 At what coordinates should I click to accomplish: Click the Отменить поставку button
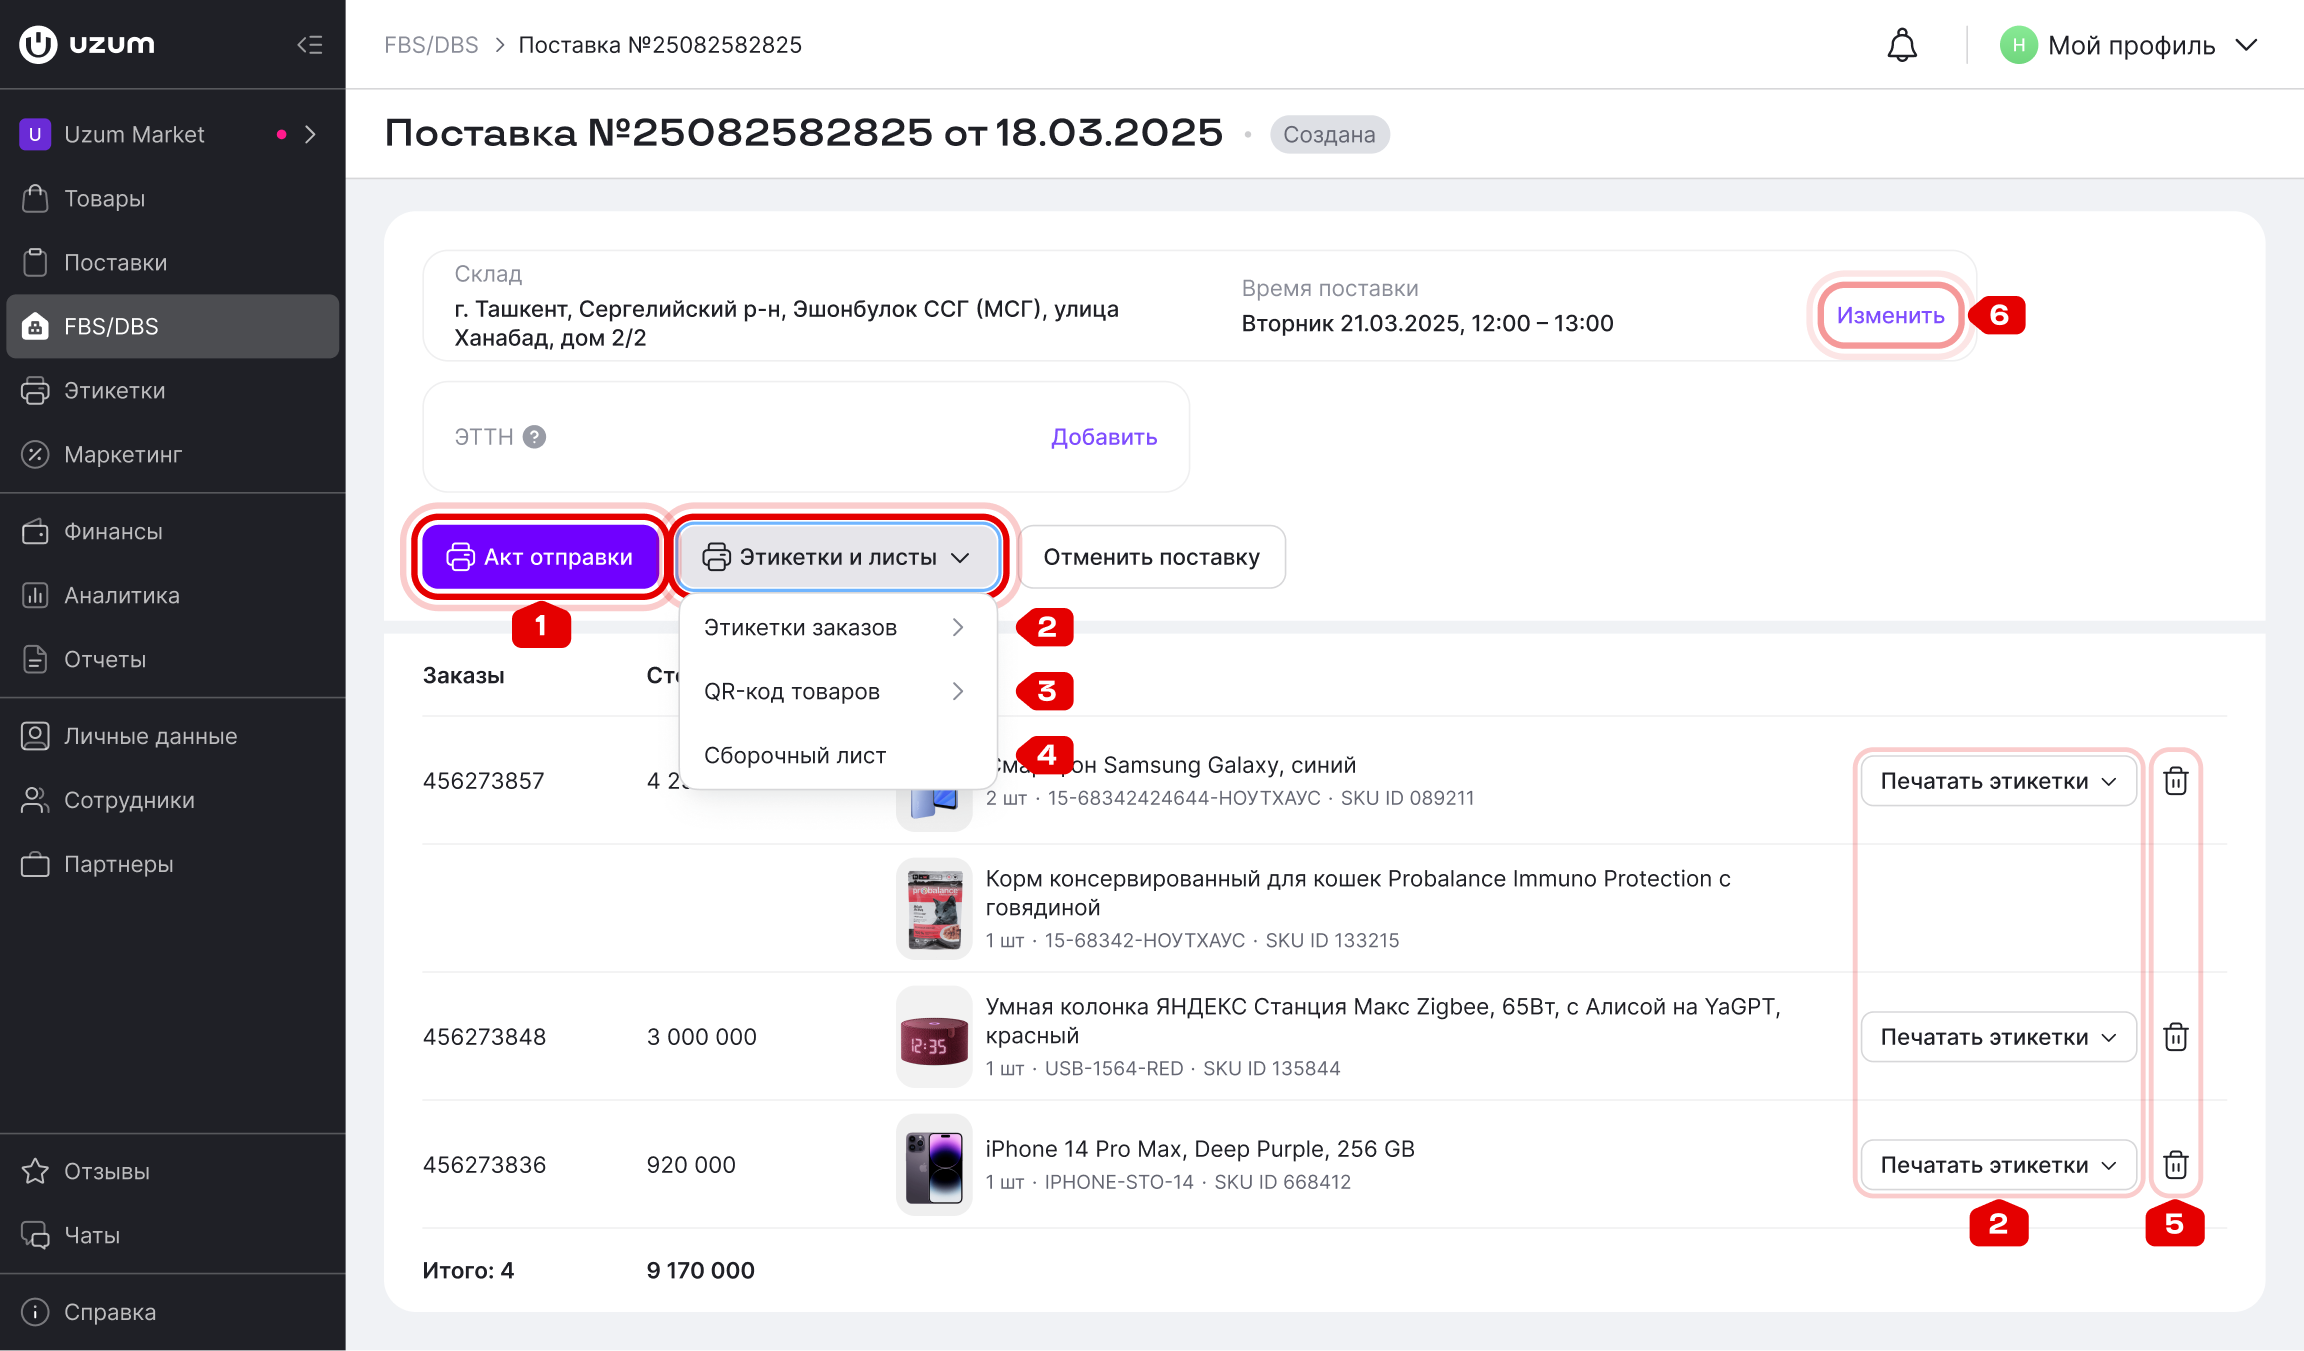pyautogui.click(x=1152, y=557)
